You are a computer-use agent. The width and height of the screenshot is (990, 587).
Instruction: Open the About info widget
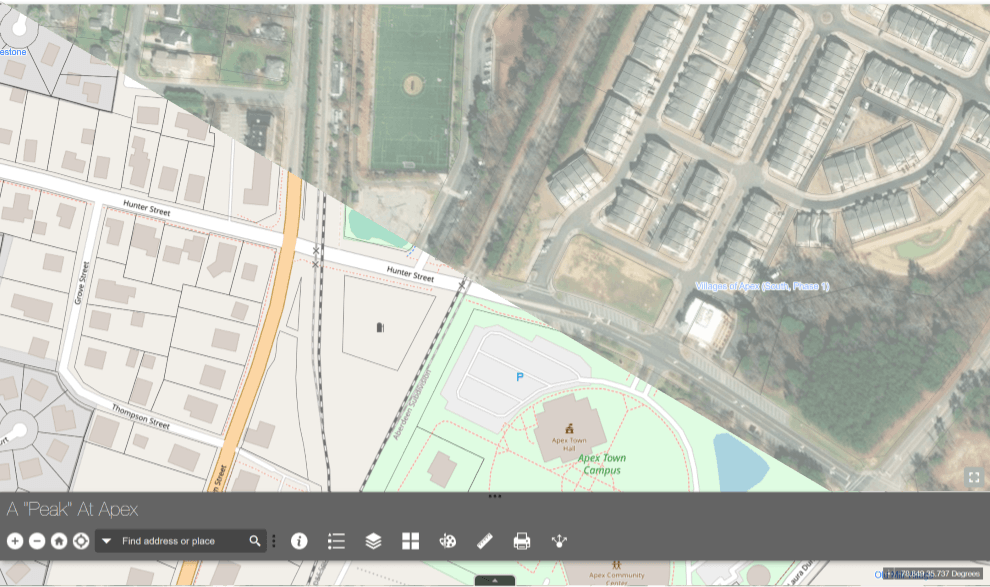pos(299,541)
